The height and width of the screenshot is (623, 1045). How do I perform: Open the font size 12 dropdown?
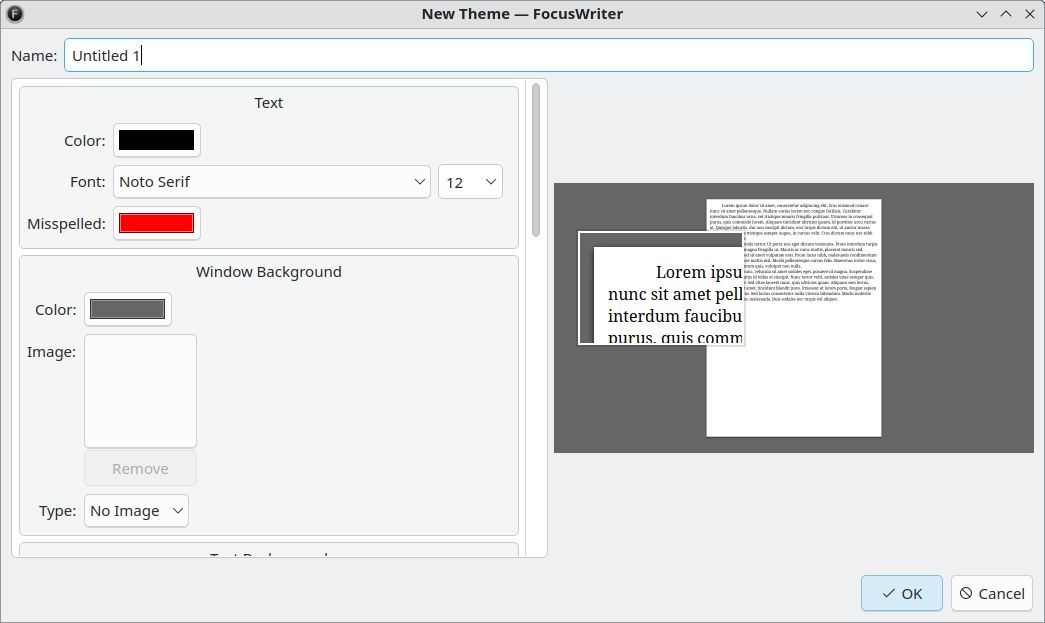click(471, 182)
